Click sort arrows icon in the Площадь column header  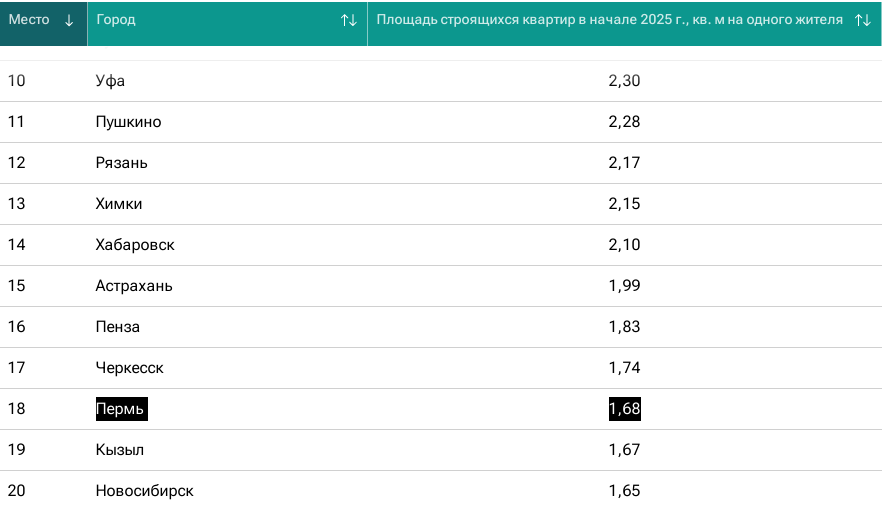click(x=862, y=21)
